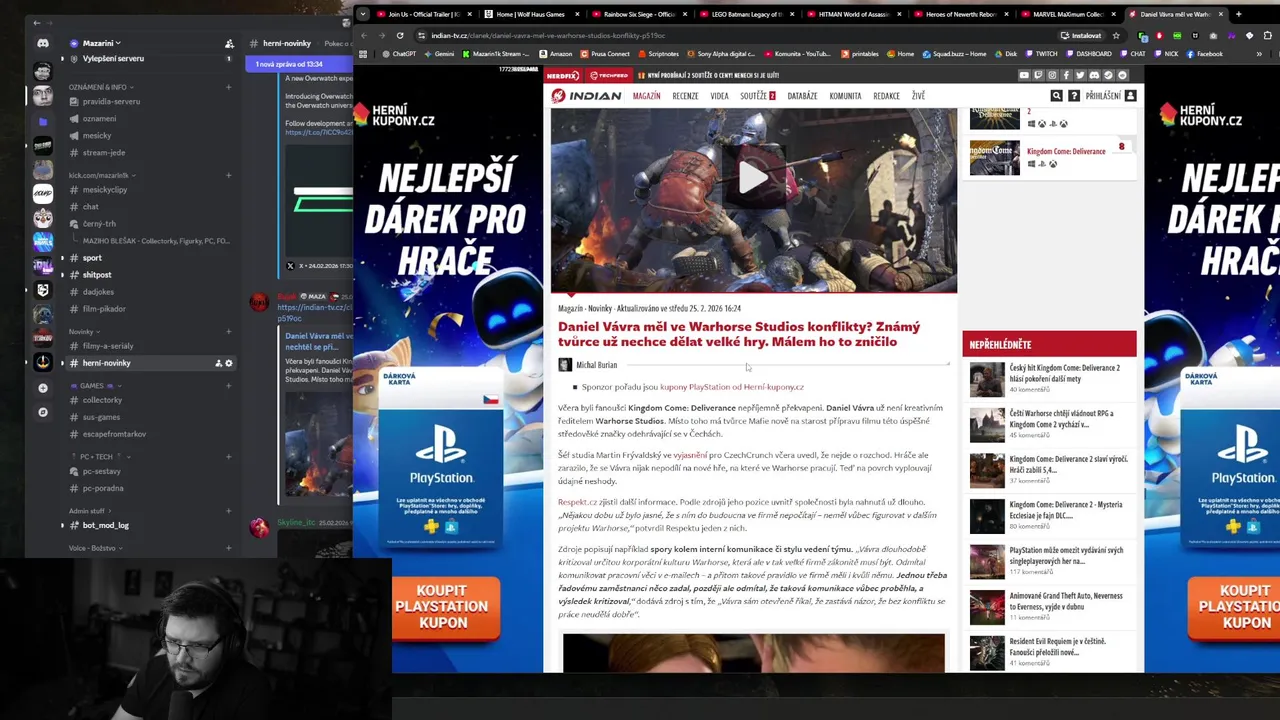Click the user profile icon beside Přihlášení
The height and width of the screenshot is (720, 1280).
point(1131,96)
